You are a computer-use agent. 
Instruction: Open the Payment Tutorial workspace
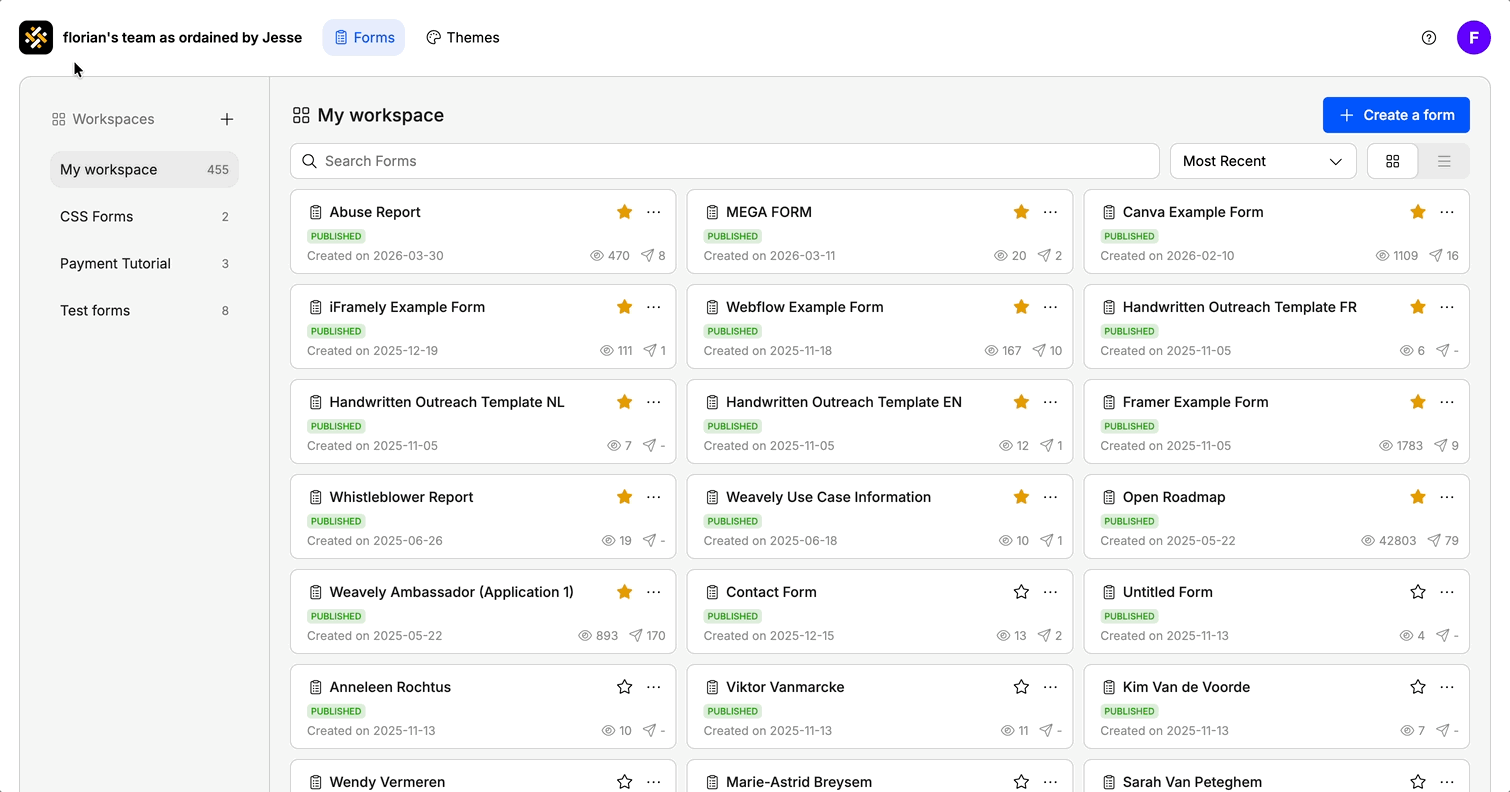(144, 264)
